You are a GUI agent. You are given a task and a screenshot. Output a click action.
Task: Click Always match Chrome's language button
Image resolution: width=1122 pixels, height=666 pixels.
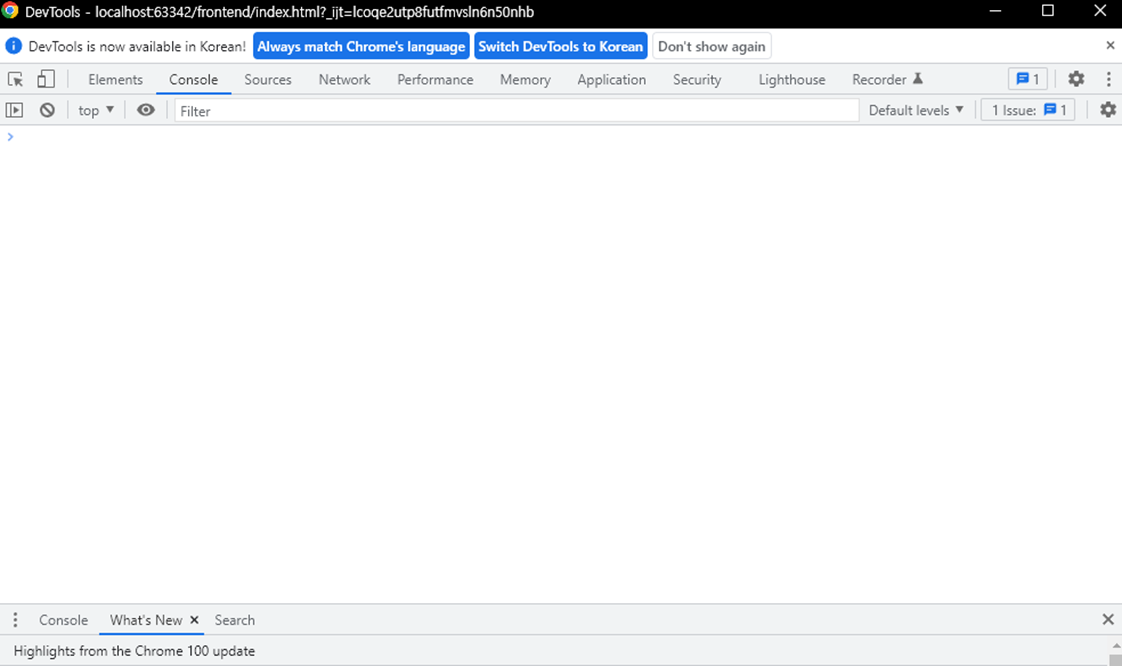tap(361, 46)
